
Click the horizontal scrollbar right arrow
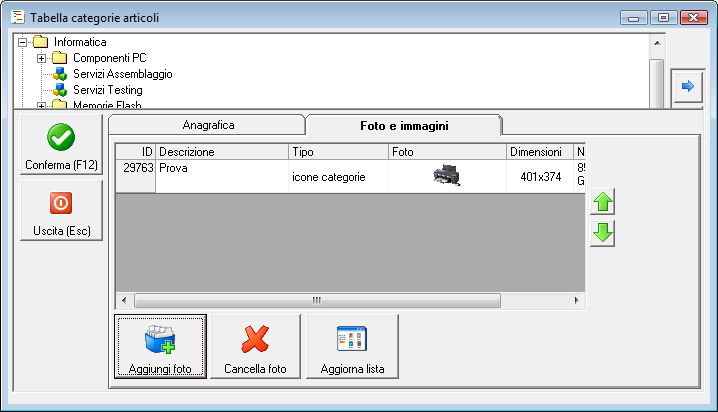[x=577, y=300]
